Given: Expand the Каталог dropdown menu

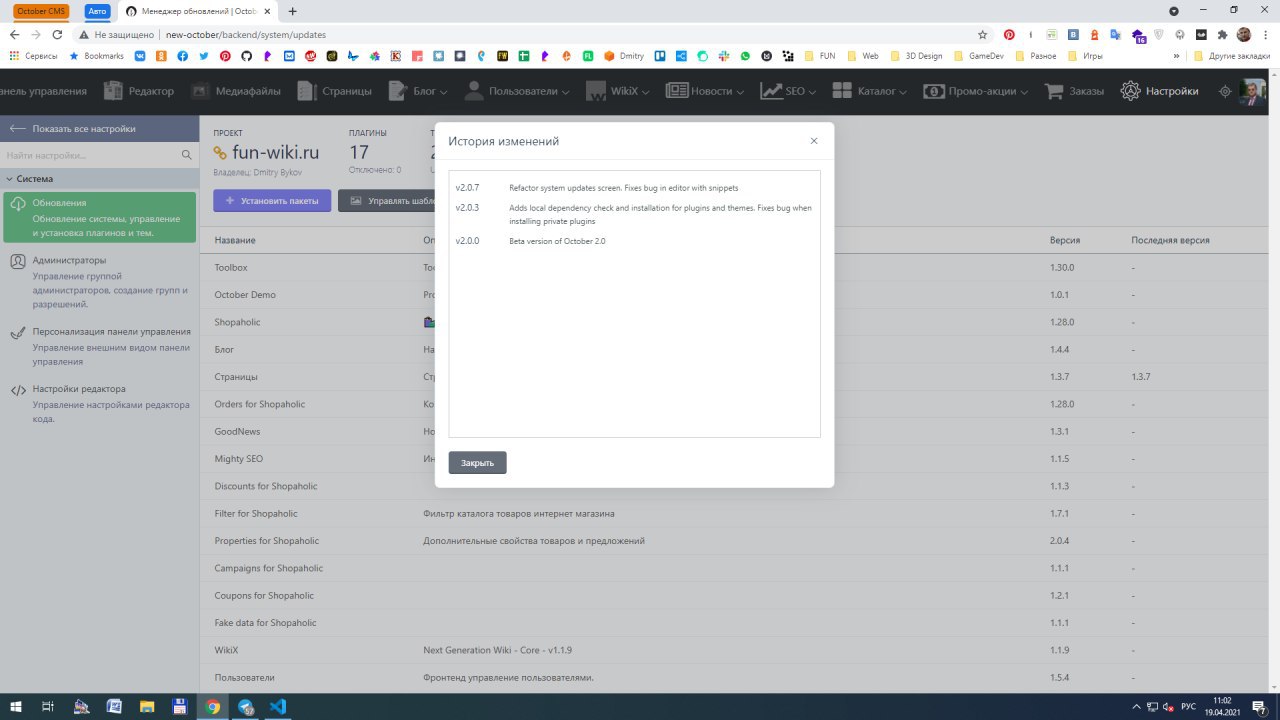Looking at the screenshot, I should [x=869, y=91].
